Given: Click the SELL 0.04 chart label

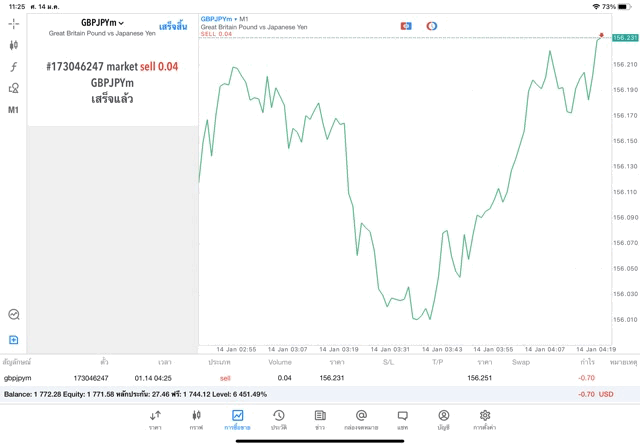Looking at the screenshot, I should pyautogui.click(x=216, y=34).
